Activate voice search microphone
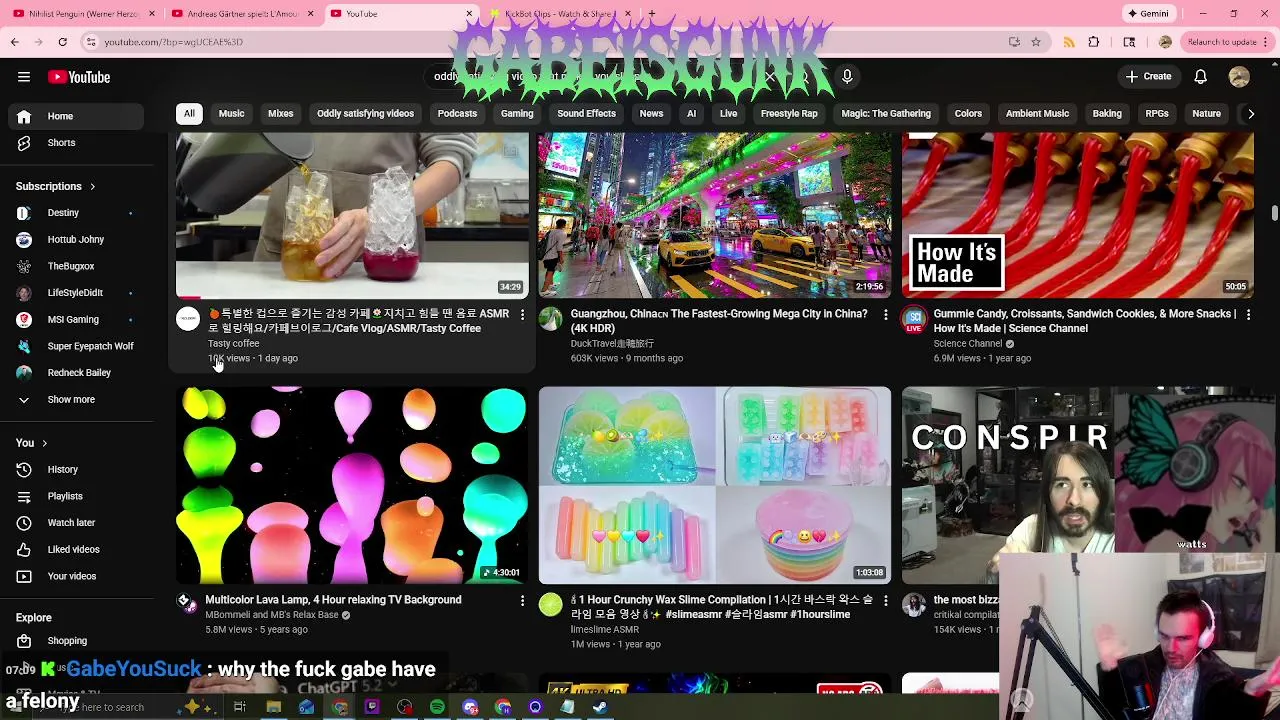 [847, 77]
